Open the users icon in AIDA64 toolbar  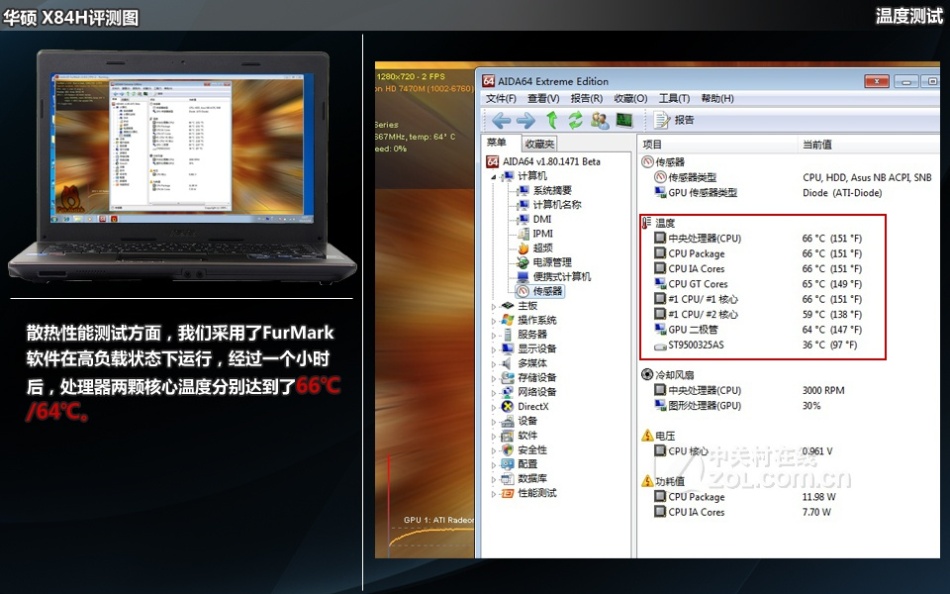tap(600, 120)
